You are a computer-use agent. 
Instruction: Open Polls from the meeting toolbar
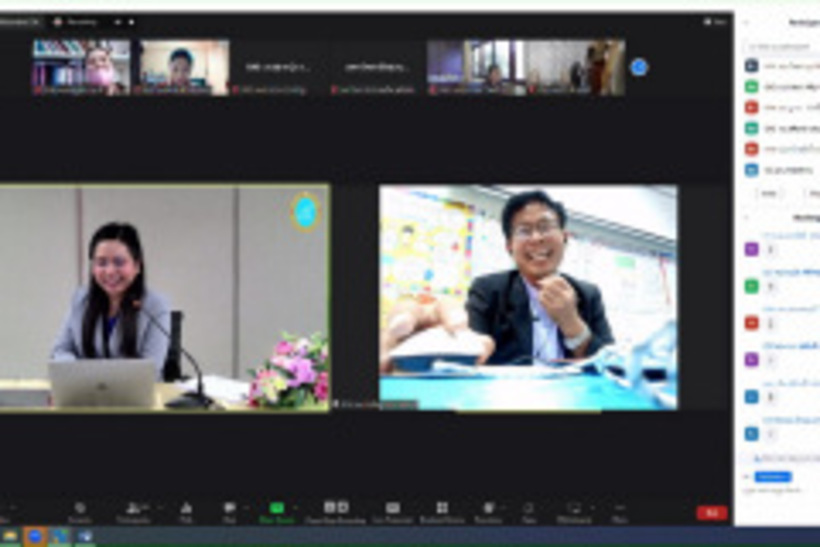click(x=186, y=512)
